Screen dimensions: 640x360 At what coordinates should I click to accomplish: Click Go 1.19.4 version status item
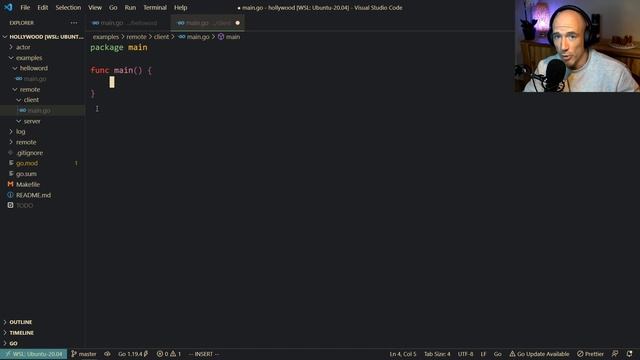coord(133,354)
